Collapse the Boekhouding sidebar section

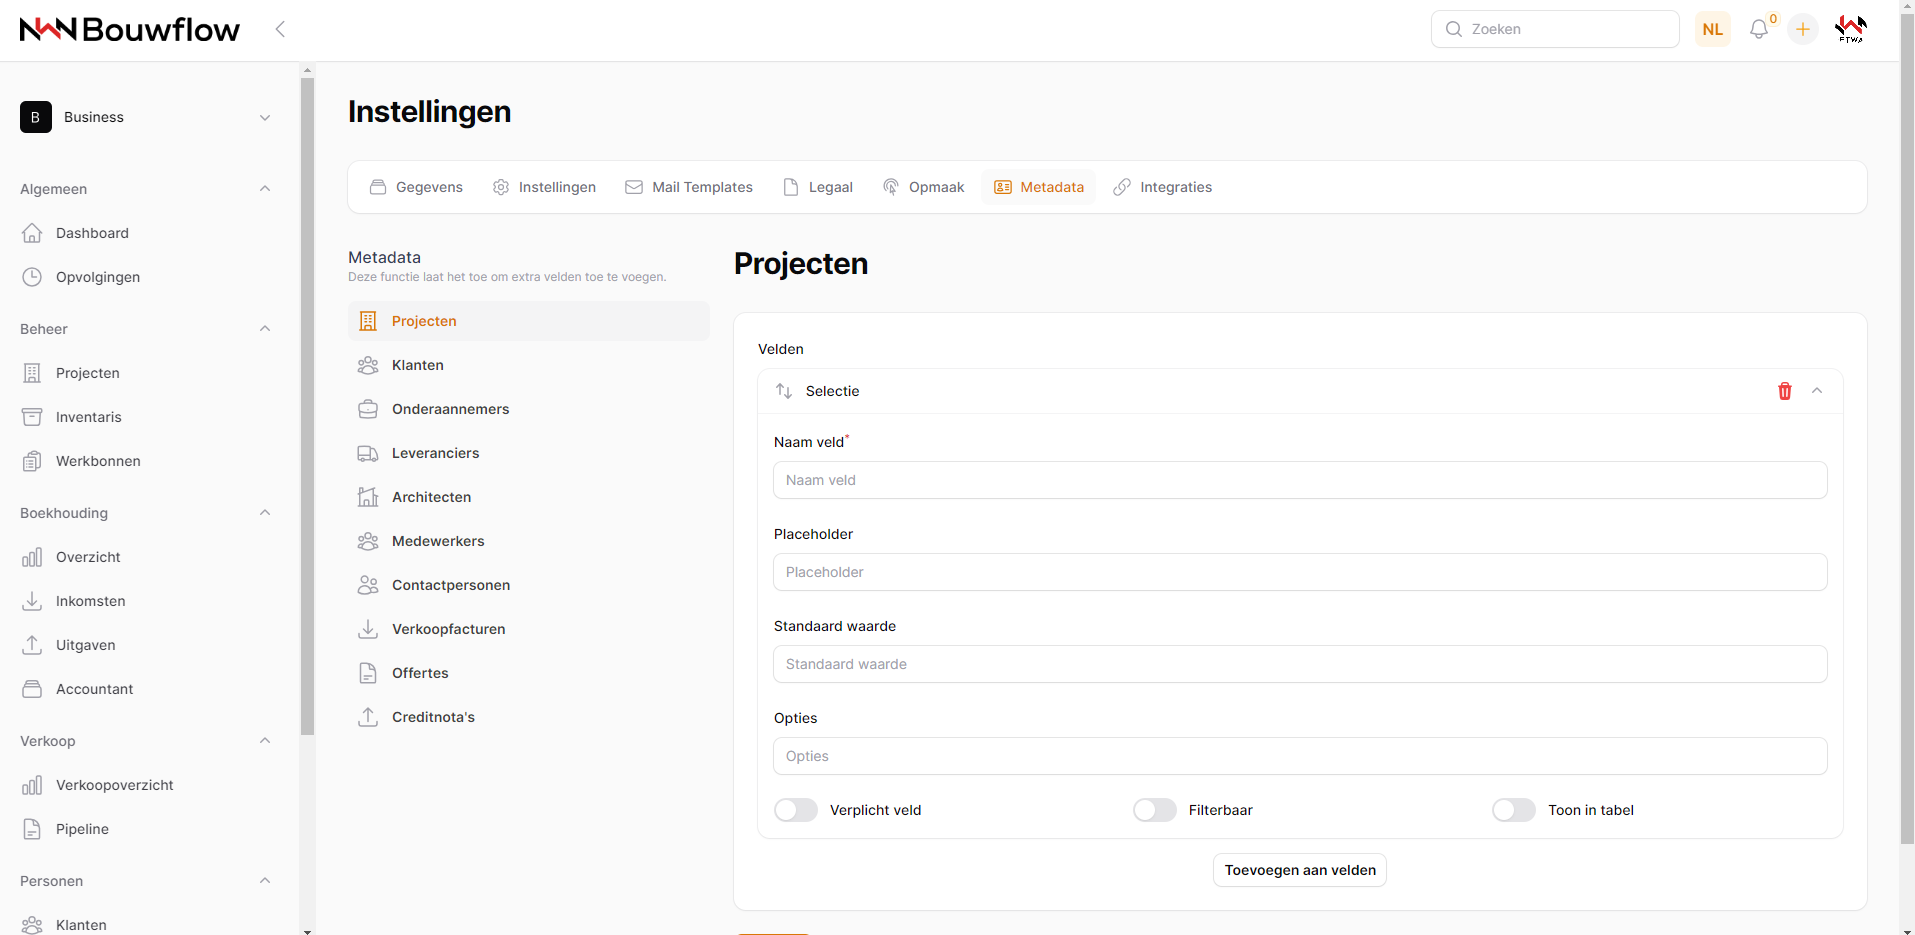click(x=265, y=513)
